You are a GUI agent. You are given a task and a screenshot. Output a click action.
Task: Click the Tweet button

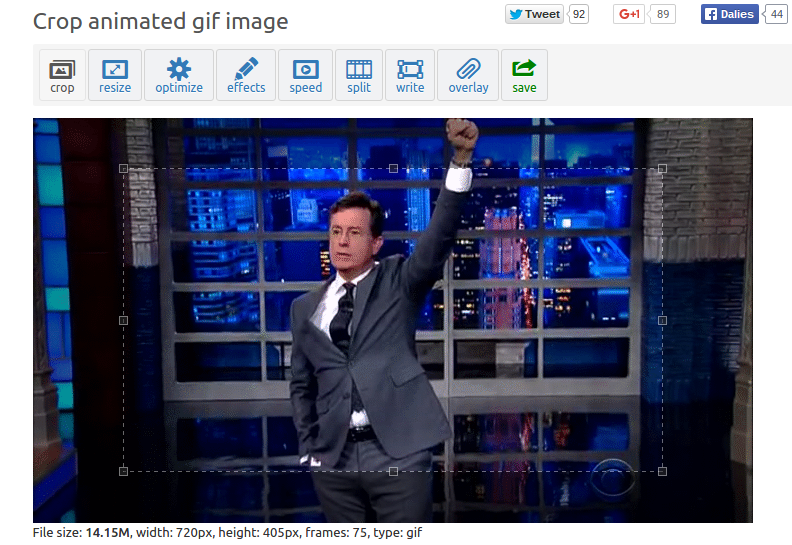click(534, 14)
